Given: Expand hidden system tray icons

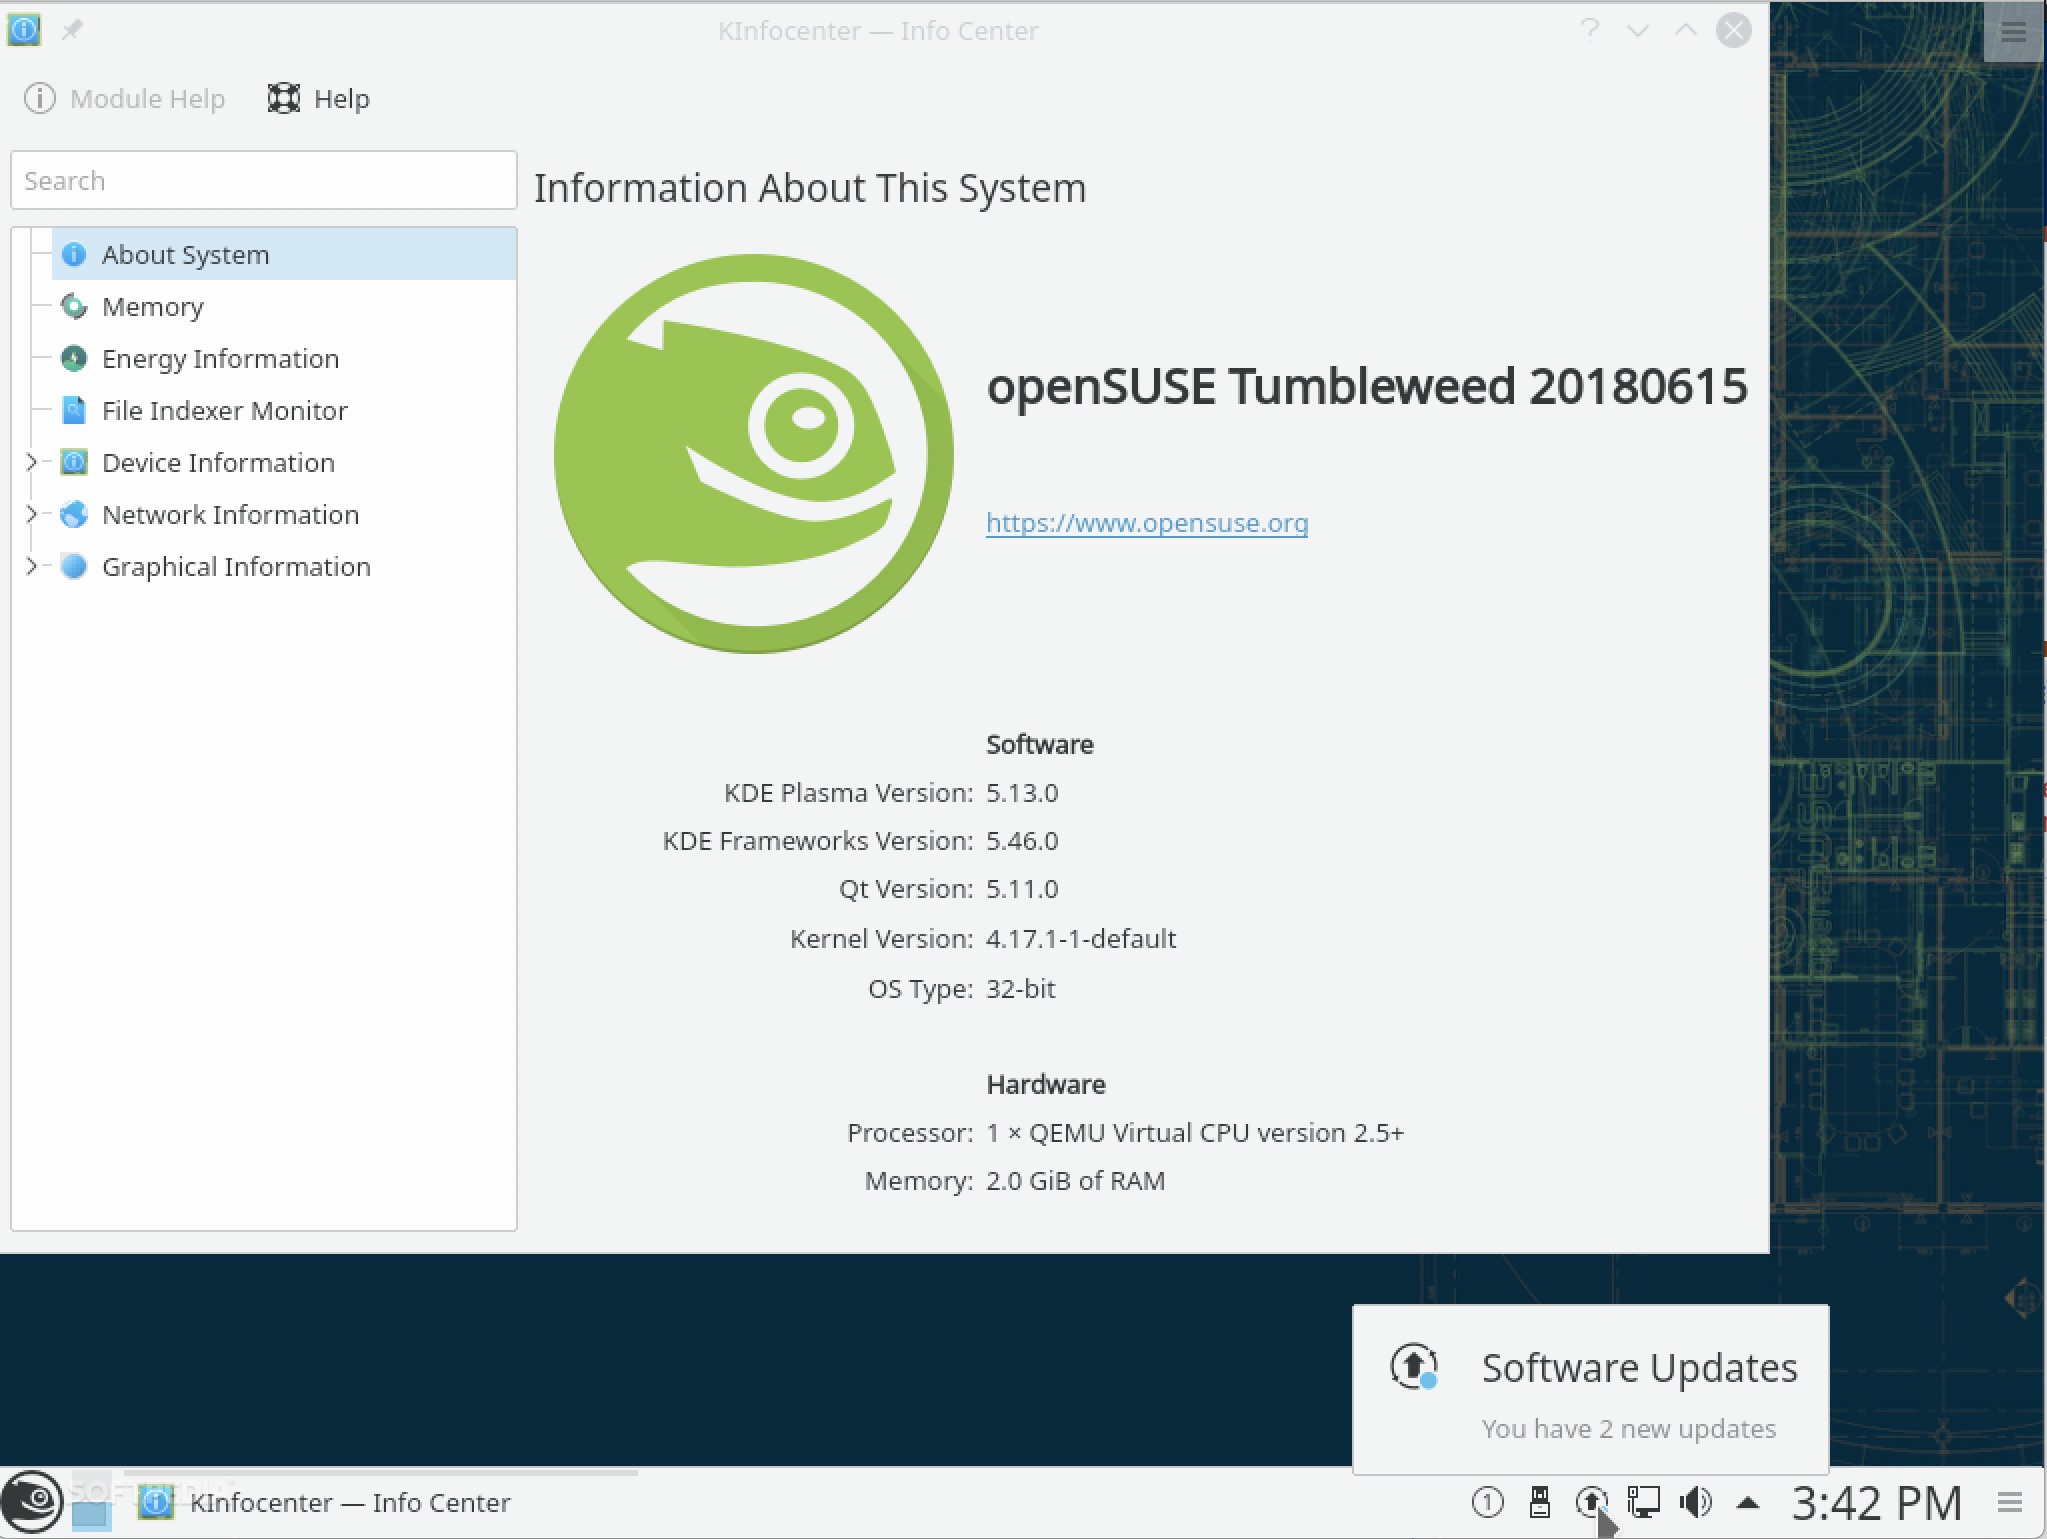Looking at the screenshot, I should (x=1748, y=1502).
